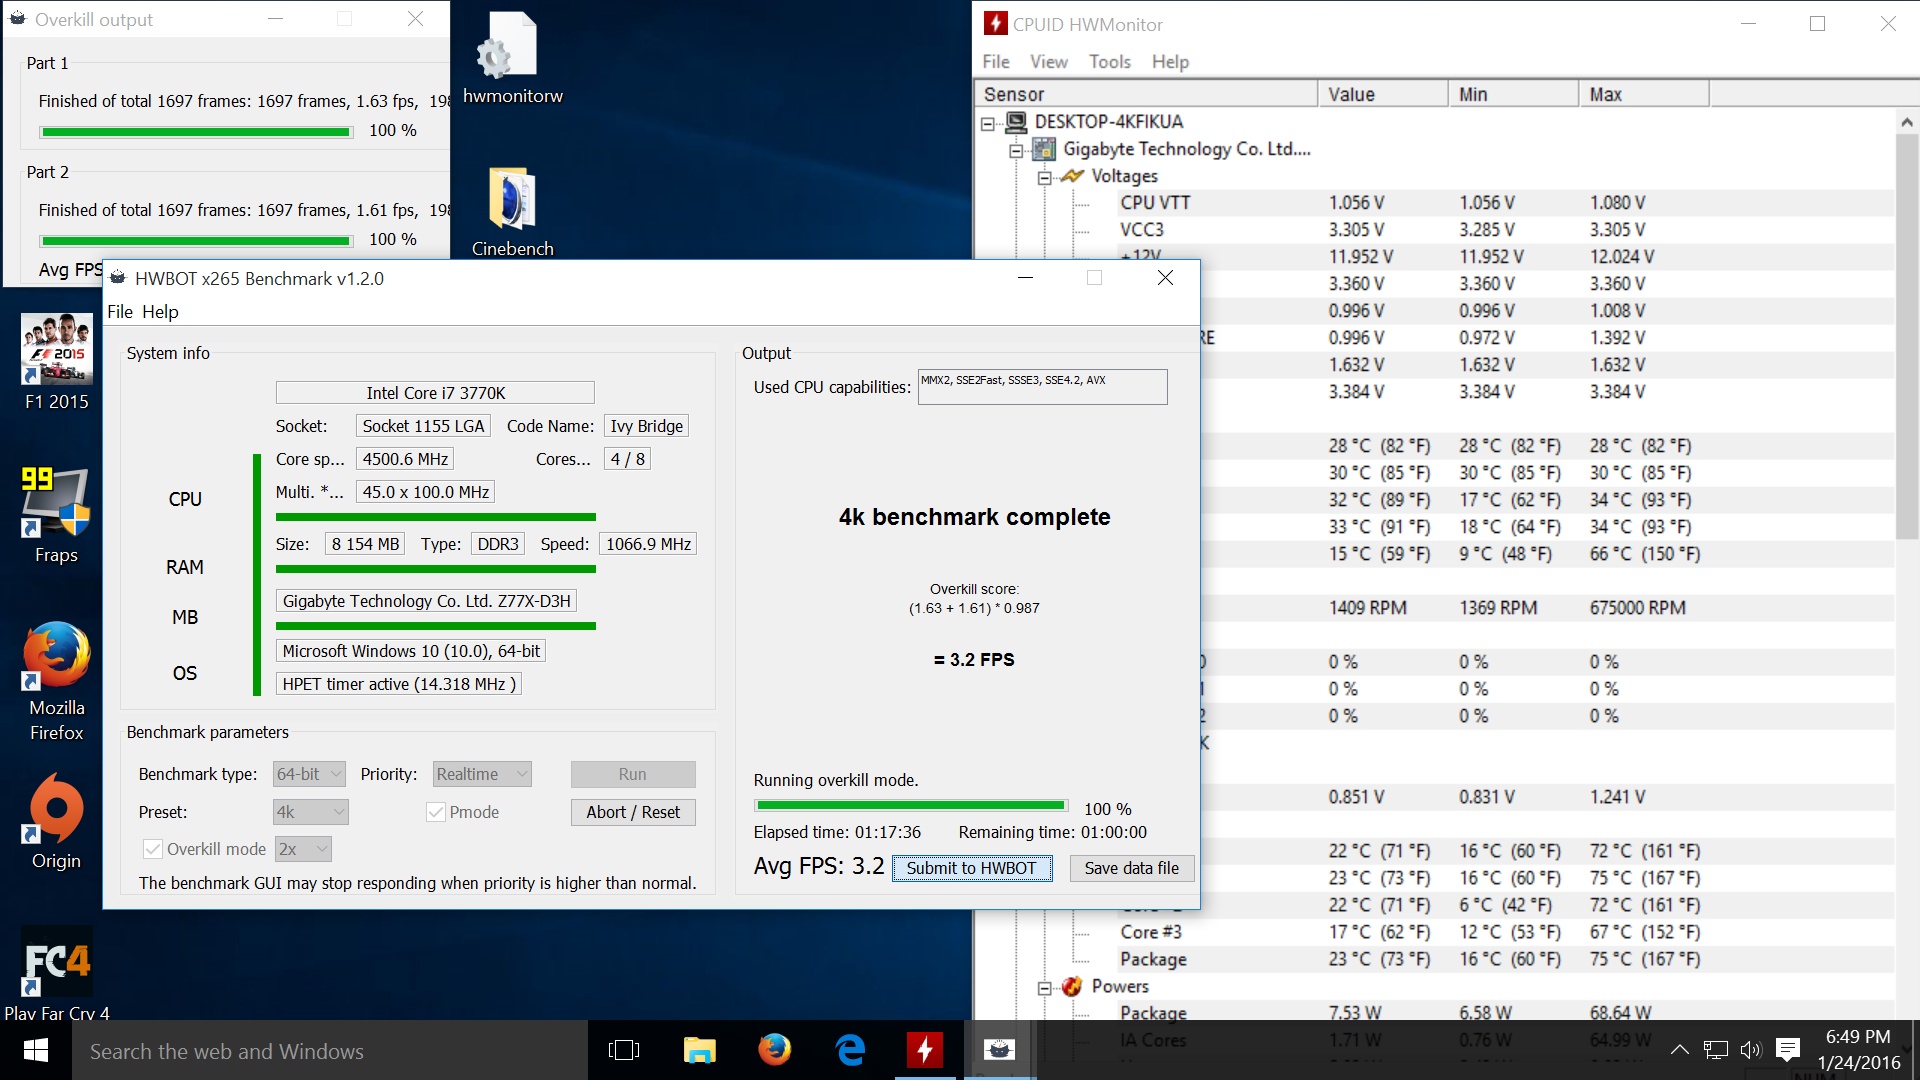Collapse the Voltages tree node
This screenshot has width=1920, height=1080.
point(1044,178)
